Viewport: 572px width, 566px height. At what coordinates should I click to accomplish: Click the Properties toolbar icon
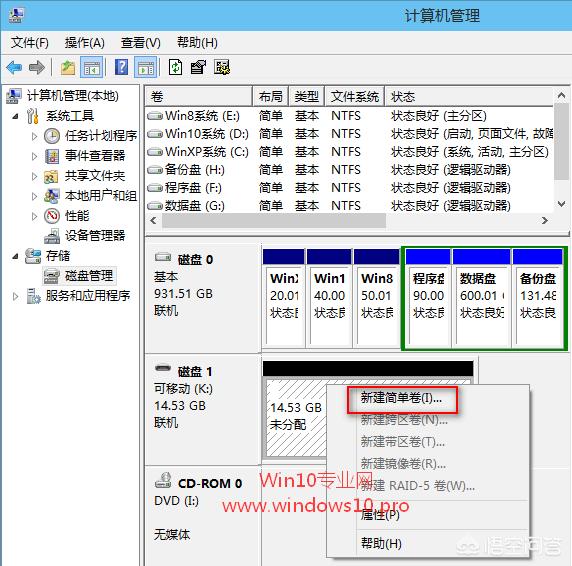198,67
